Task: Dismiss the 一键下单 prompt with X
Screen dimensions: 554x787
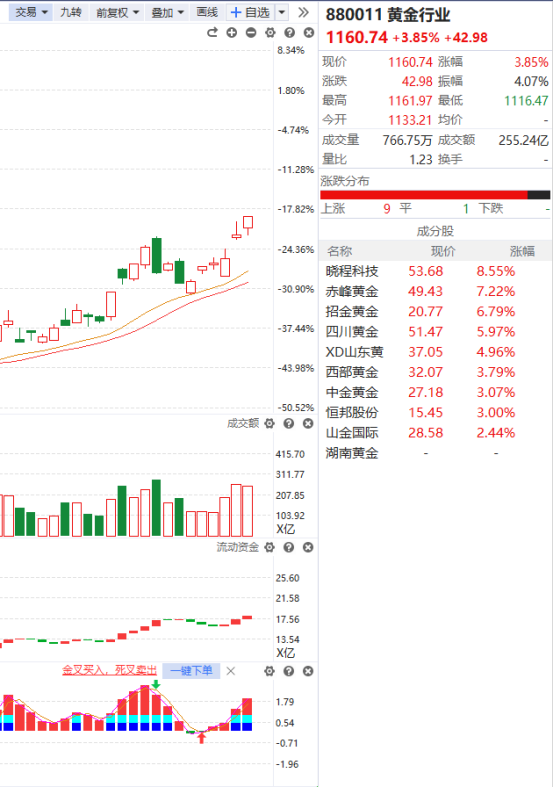Action: pos(231,671)
